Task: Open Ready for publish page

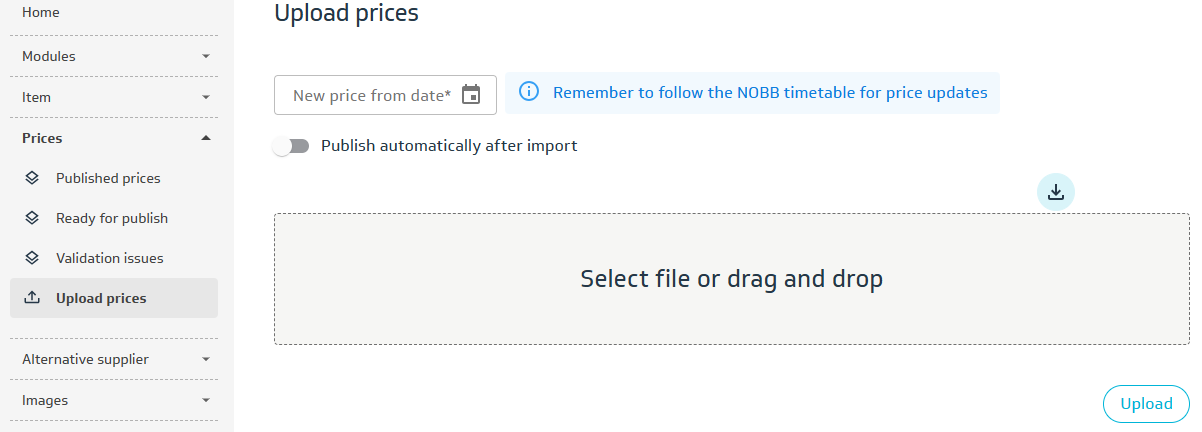Action: pyautogui.click(x=112, y=218)
